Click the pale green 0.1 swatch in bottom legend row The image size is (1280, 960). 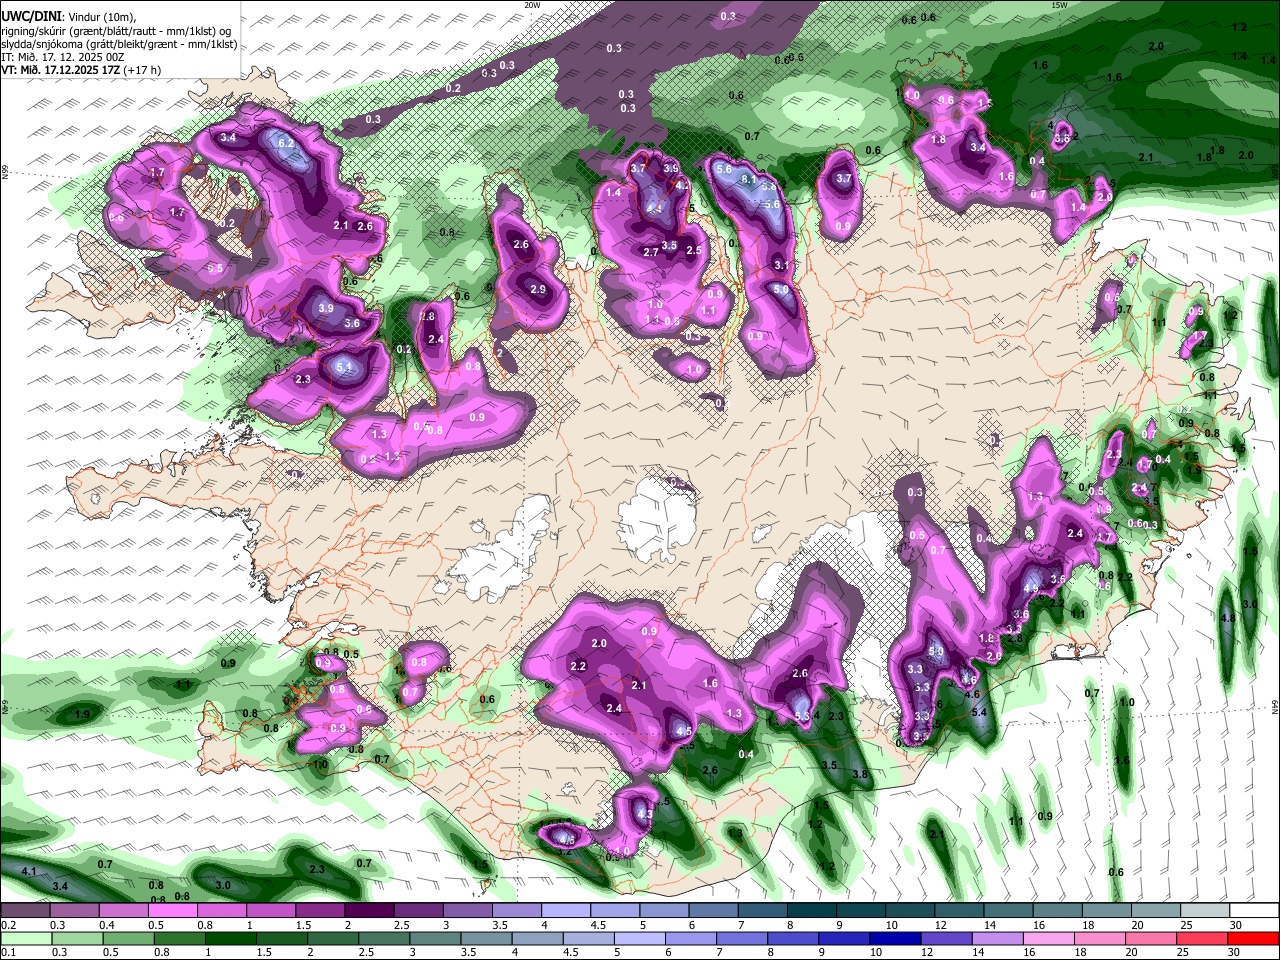pyautogui.click(x=26, y=938)
